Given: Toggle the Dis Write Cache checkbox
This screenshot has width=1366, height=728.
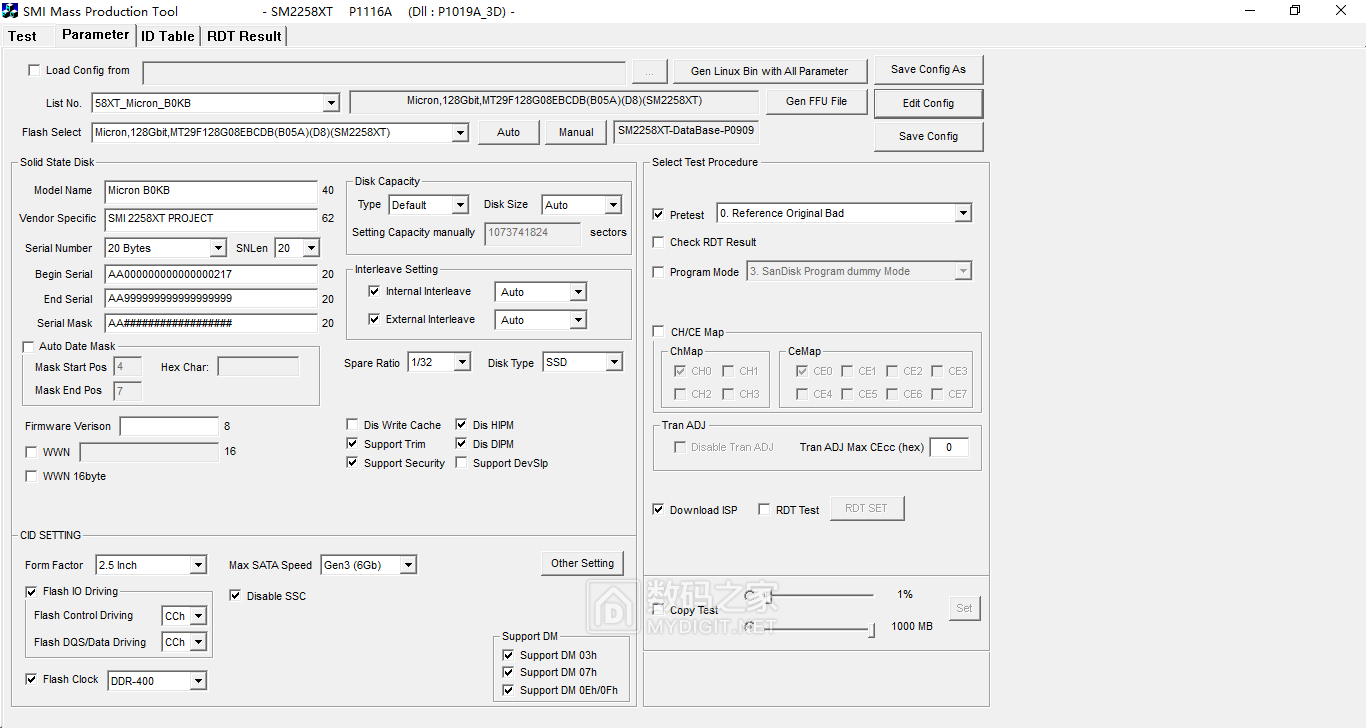Looking at the screenshot, I should point(352,425).
